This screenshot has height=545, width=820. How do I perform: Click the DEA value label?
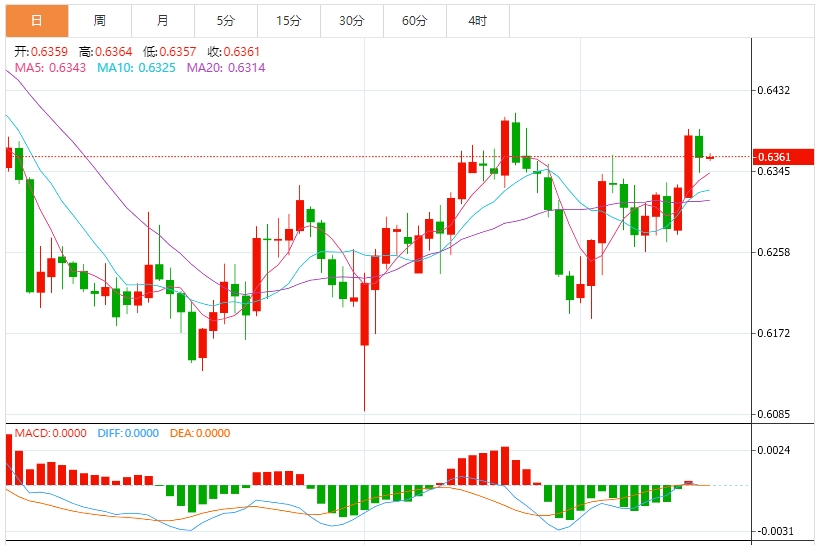click(x=199, y=433)
